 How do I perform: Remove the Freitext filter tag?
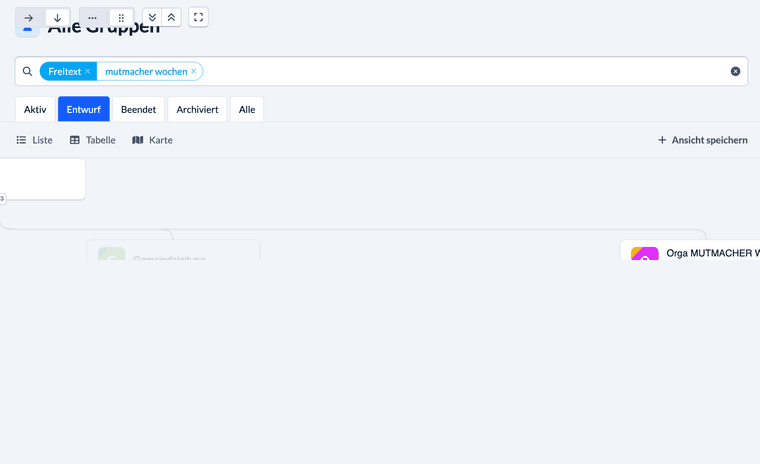pyautogui.click(x=88, y=71)
